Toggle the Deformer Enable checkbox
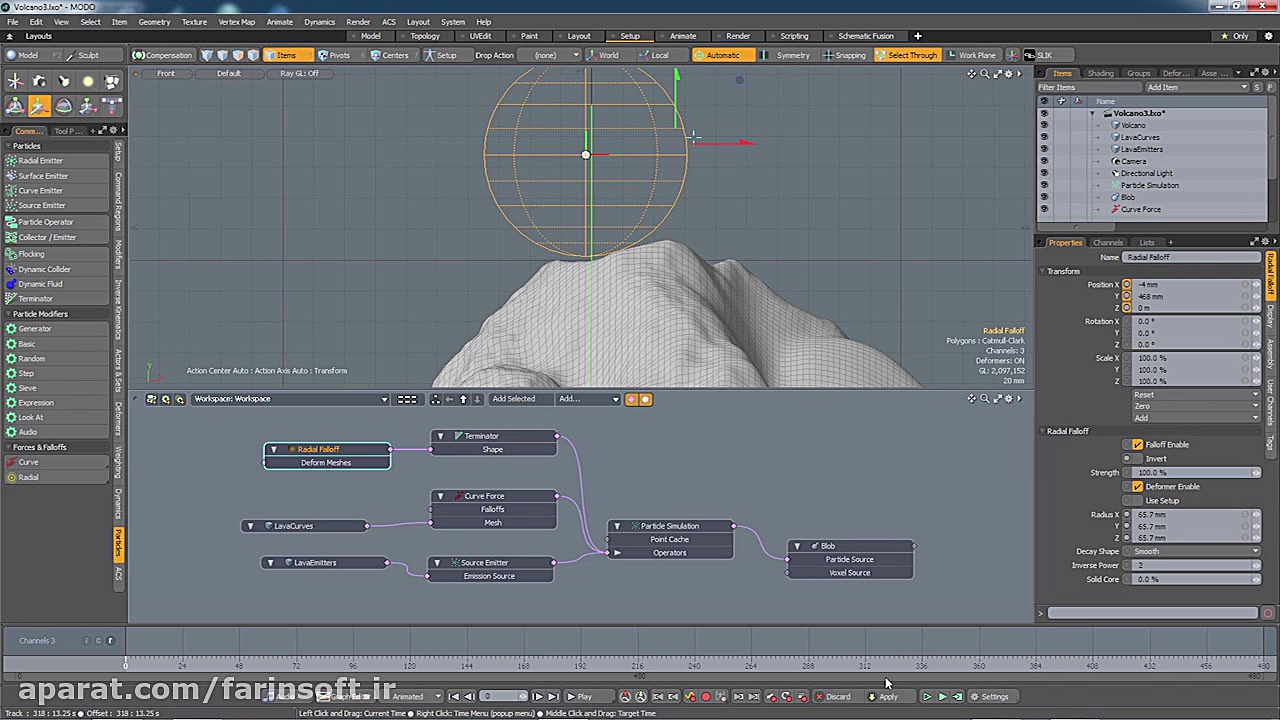Image resolution: width=1280 pixels, height=720 pixels. point(1138,487)
